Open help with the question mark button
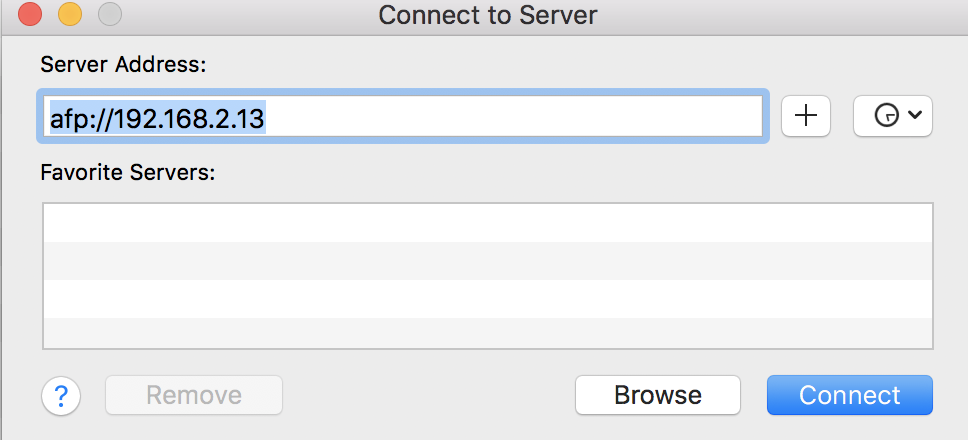Screen dimensions: 968x440 coord(61,396)
